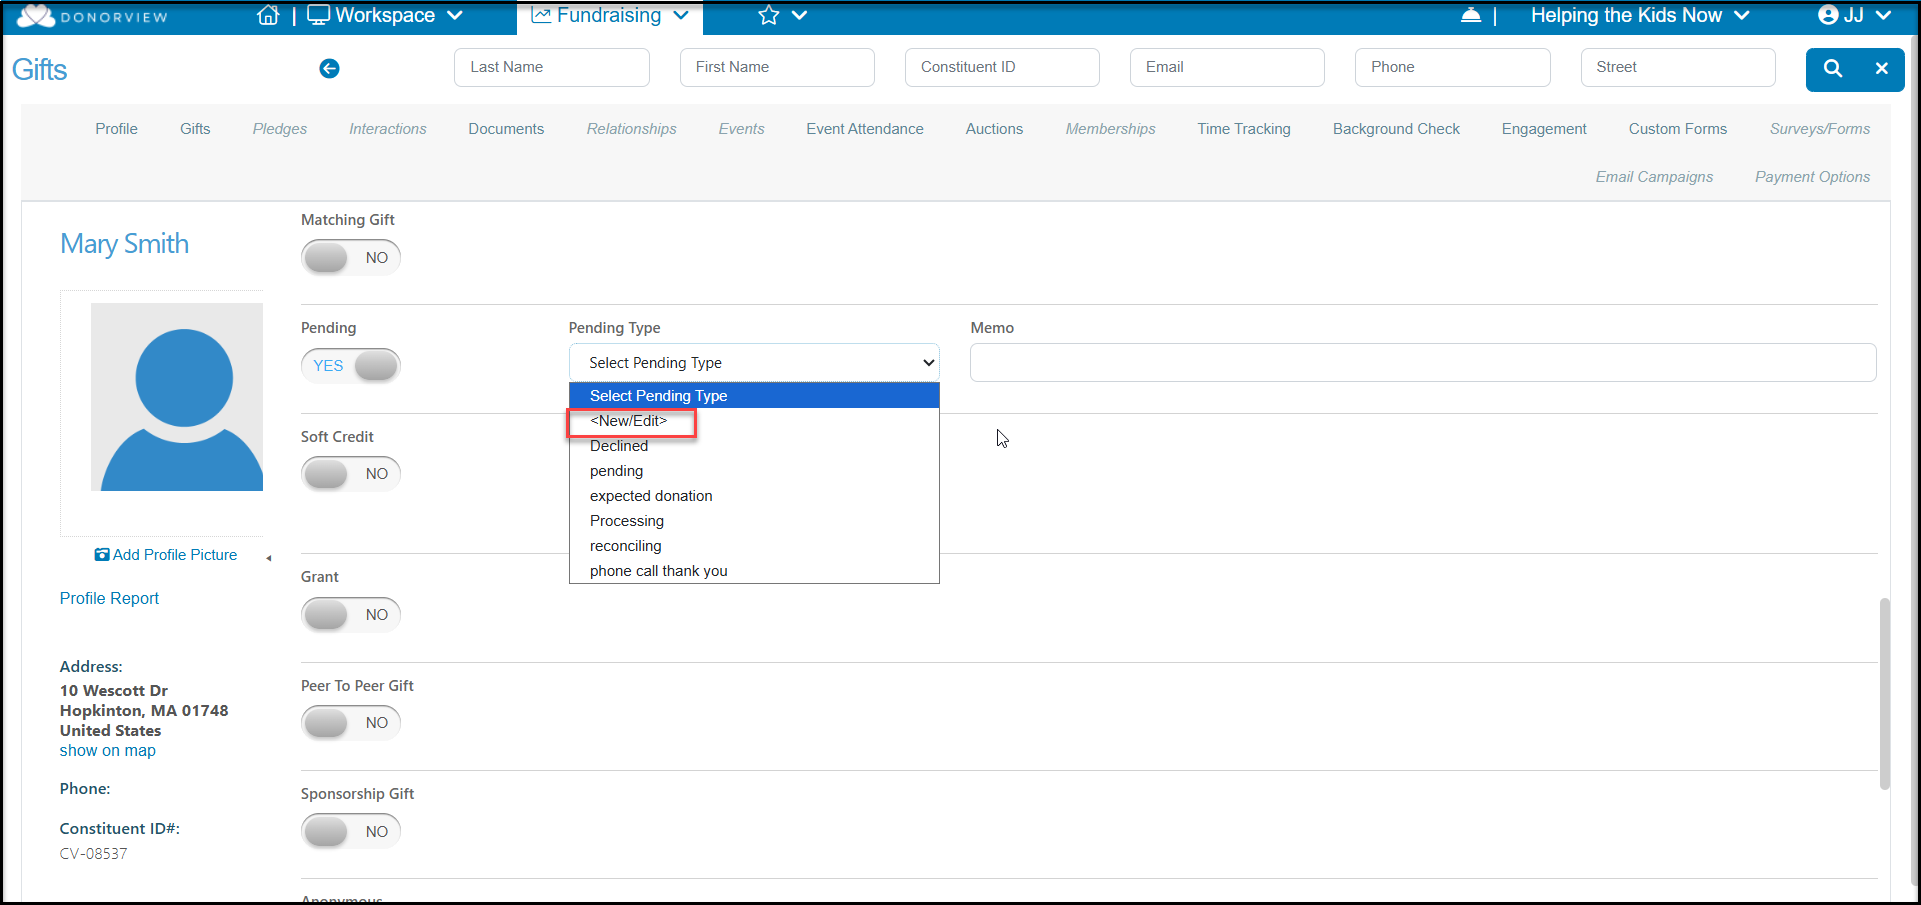Viewport: 1921px width, 905px height.
Task: Open the Profile tab
Action: pyautogui.click(x=117, y=129)
